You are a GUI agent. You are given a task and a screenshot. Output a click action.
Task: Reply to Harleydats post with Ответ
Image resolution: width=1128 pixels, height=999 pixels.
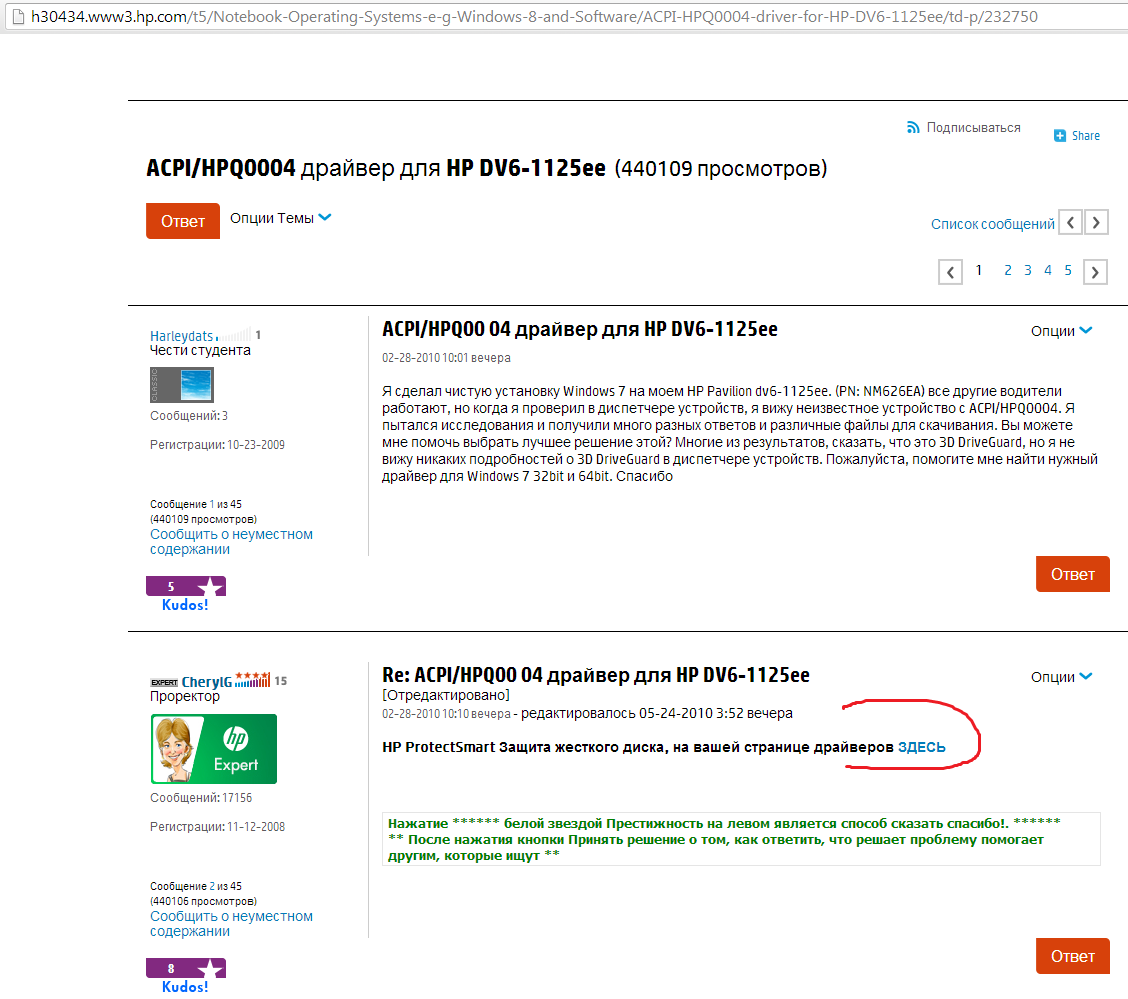pyautogui.click(x=1073, y=574)
